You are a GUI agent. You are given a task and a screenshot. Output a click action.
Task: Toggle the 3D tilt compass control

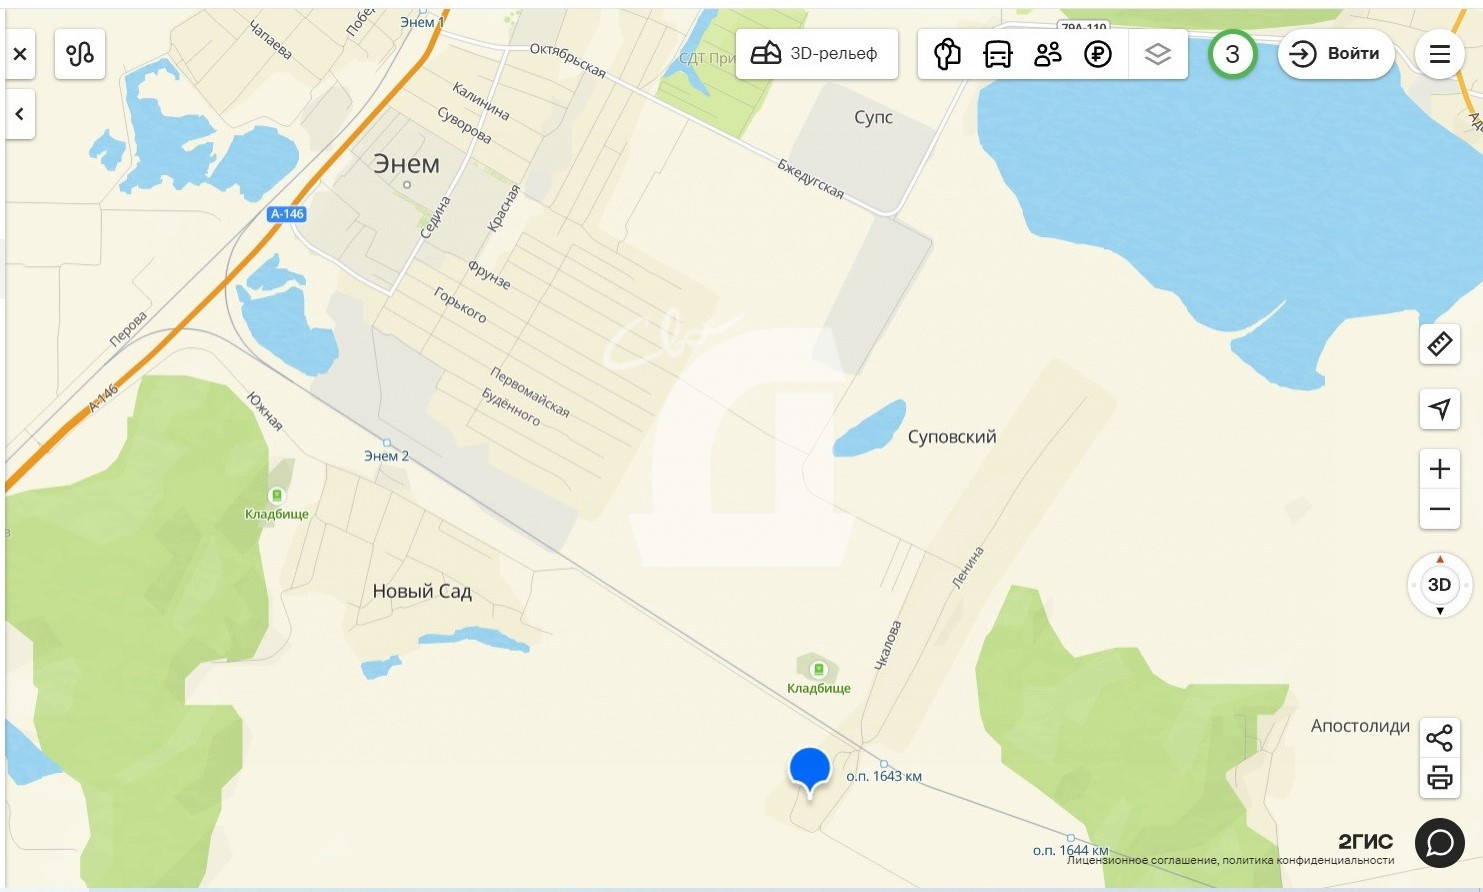click(x=1439, y=585)
